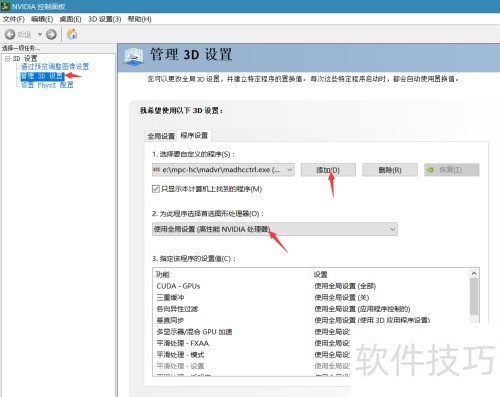Open the program selection dropdown (madhcctrl.exe)
Screen dimensions: 500x397
(223, 170)
